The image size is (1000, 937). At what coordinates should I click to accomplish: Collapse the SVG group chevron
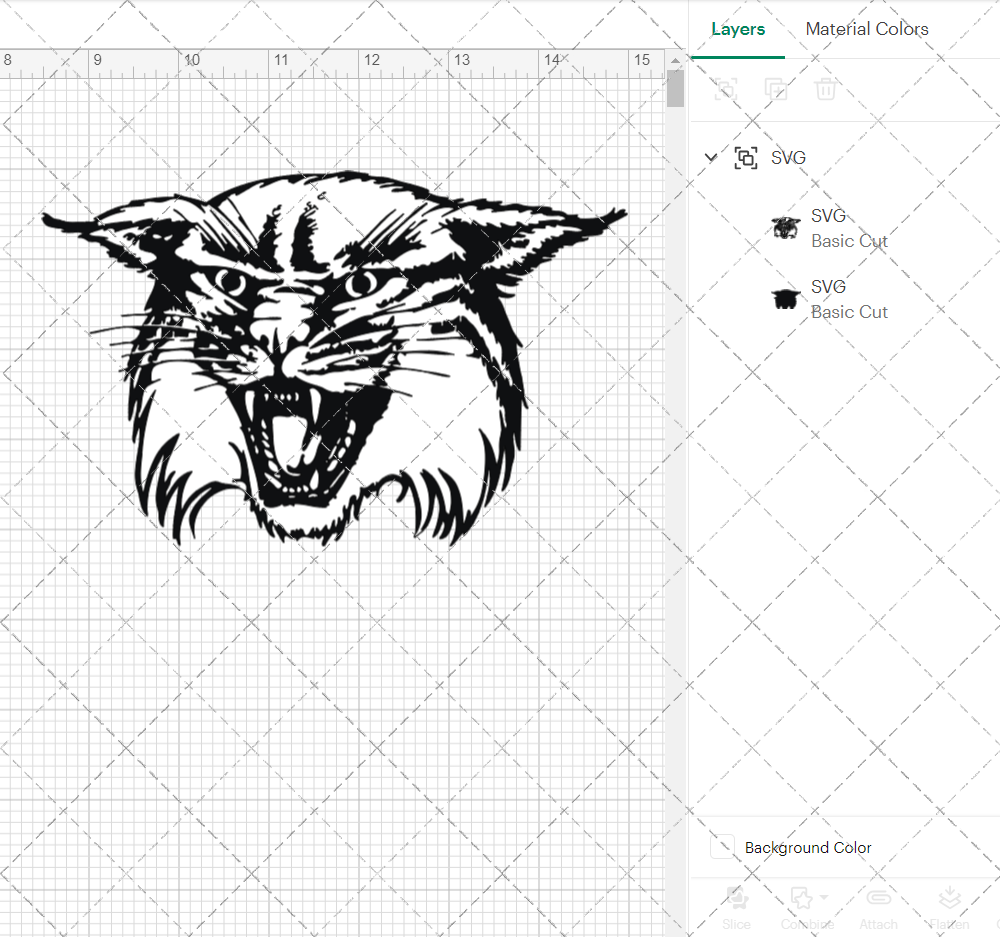pyautogui.click(x=710, y=157)
